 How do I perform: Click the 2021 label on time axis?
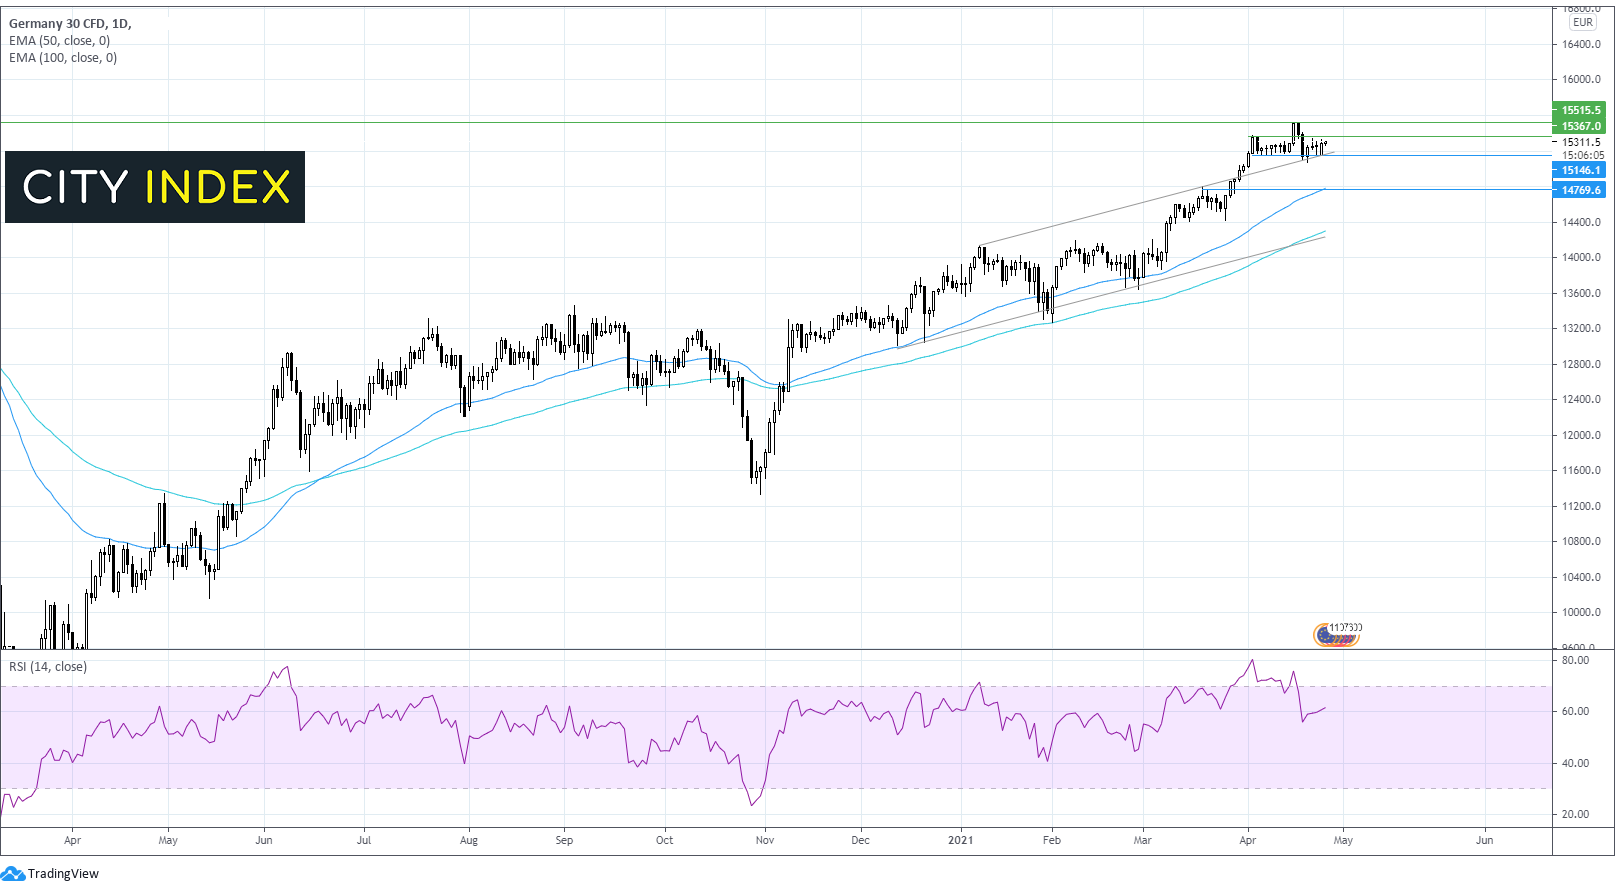click(960, 840)
